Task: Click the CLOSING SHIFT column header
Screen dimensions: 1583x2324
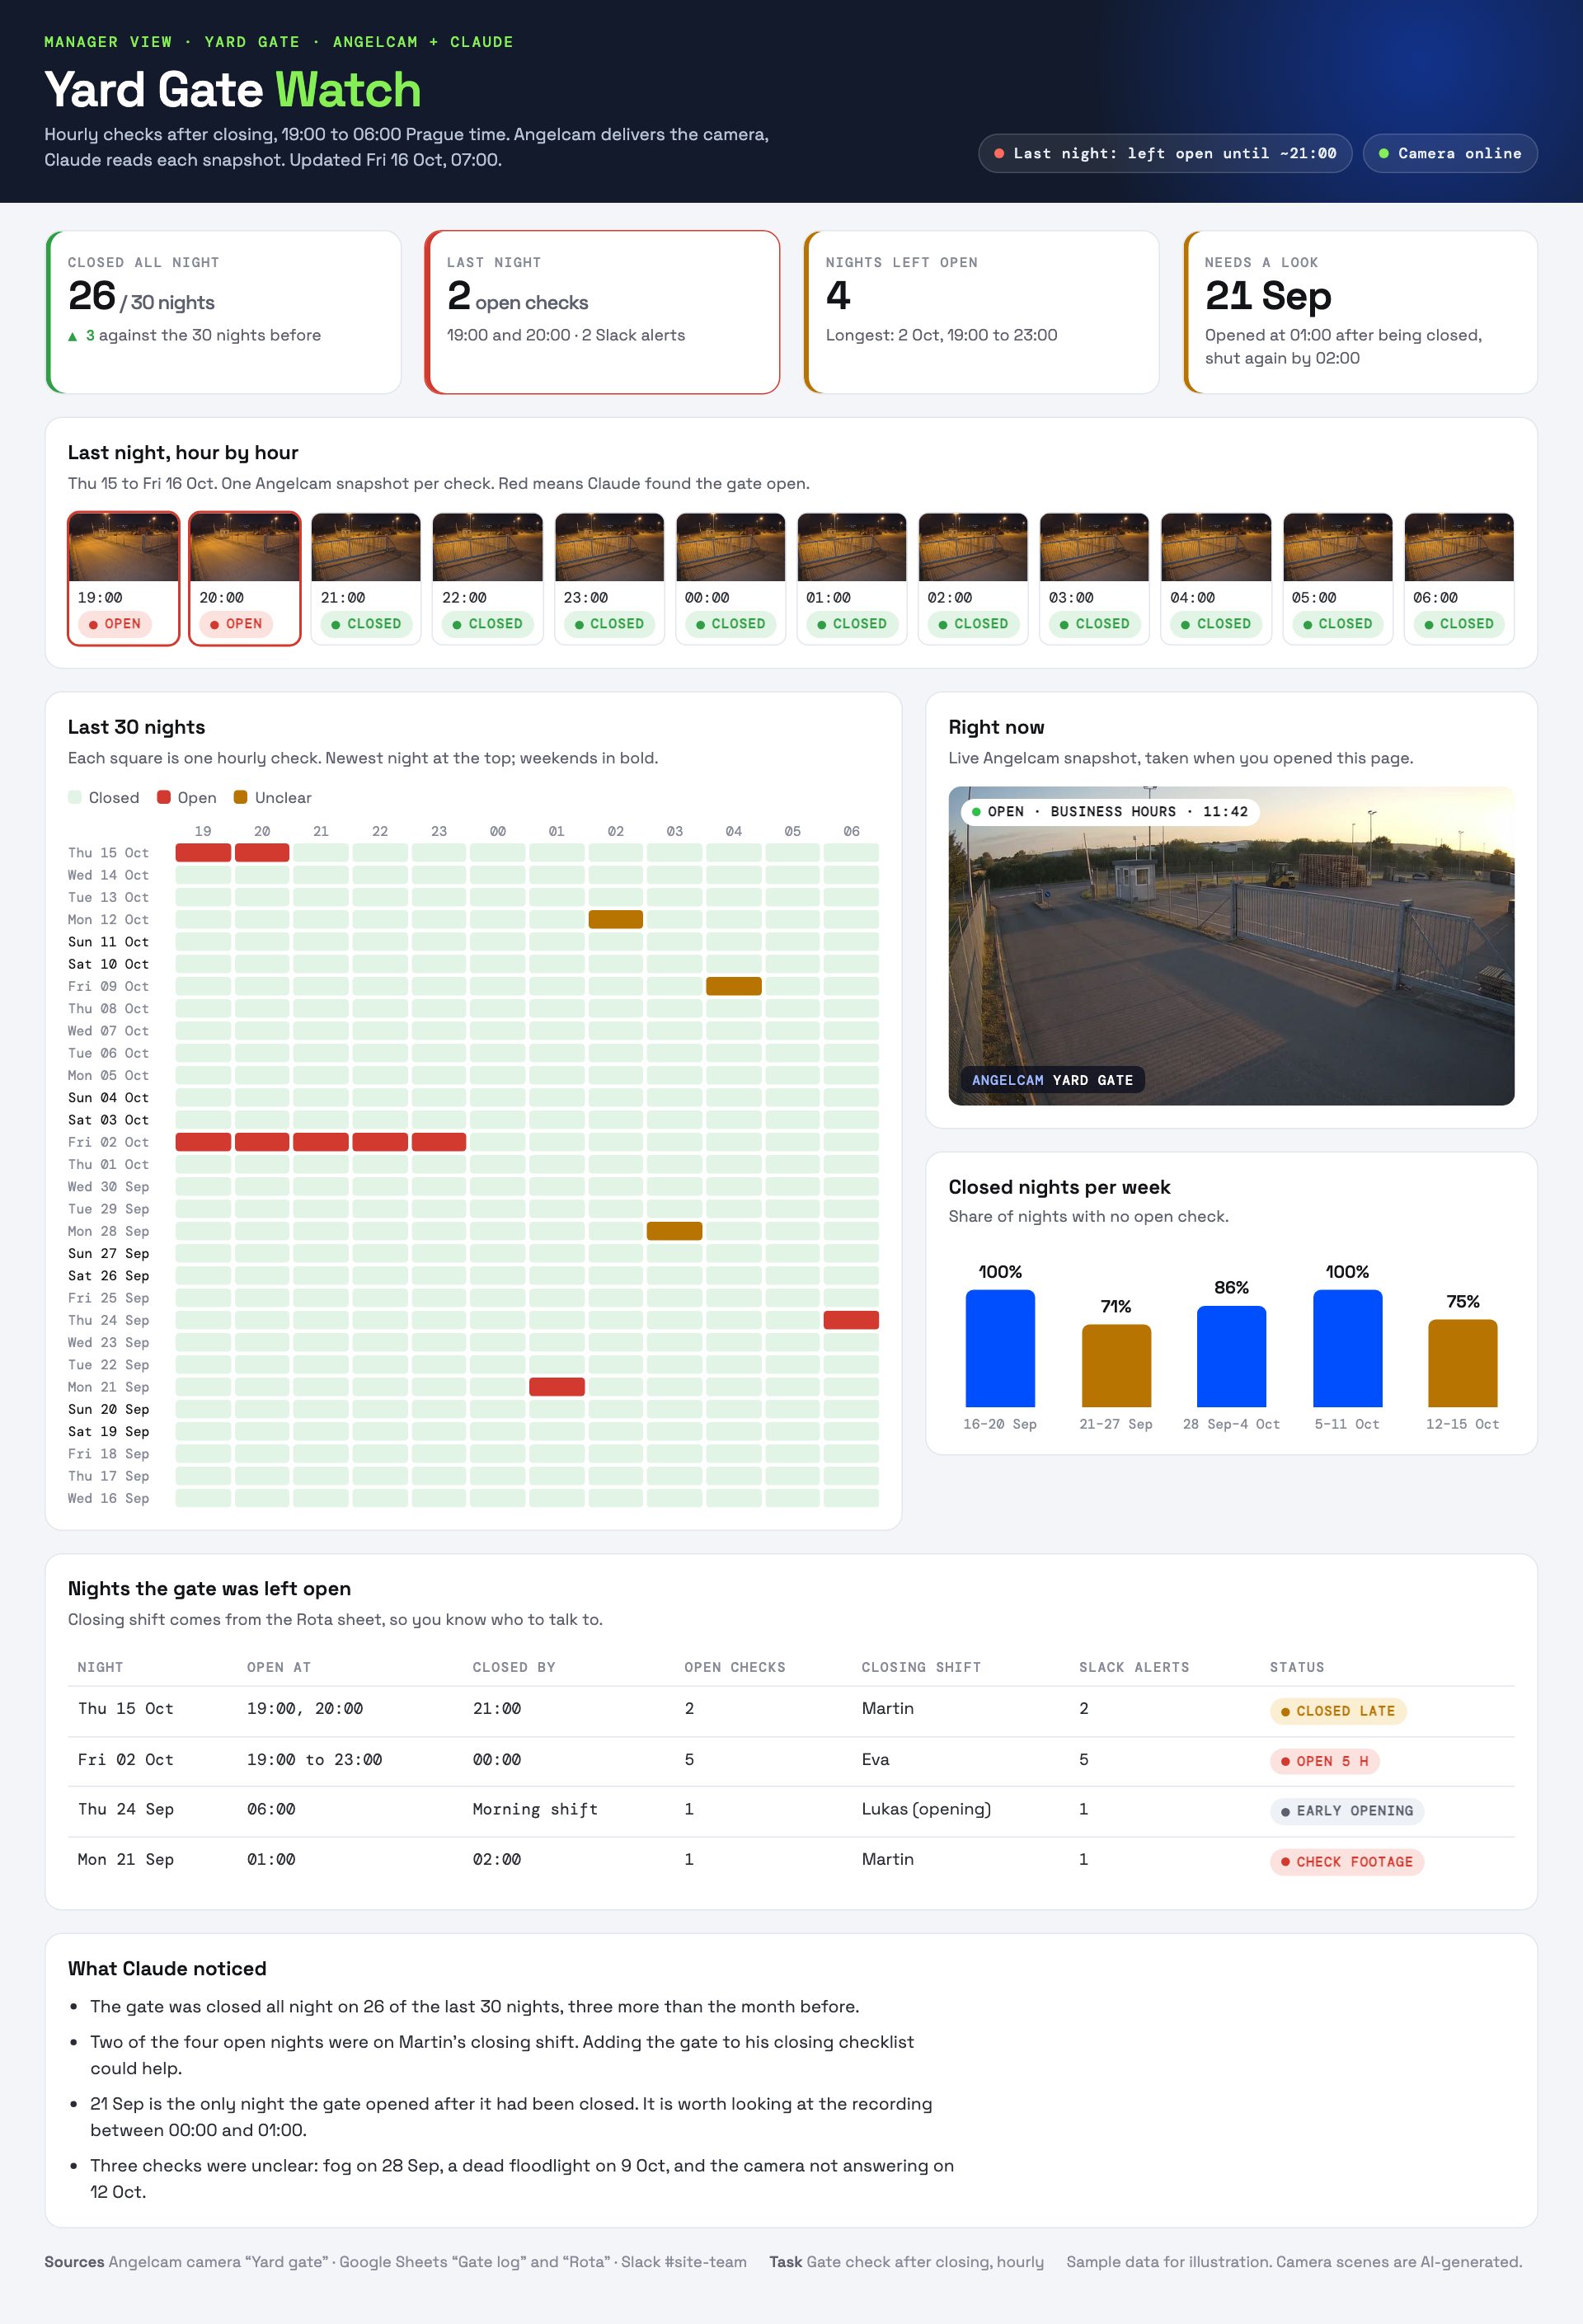Action: [921, 1667]
